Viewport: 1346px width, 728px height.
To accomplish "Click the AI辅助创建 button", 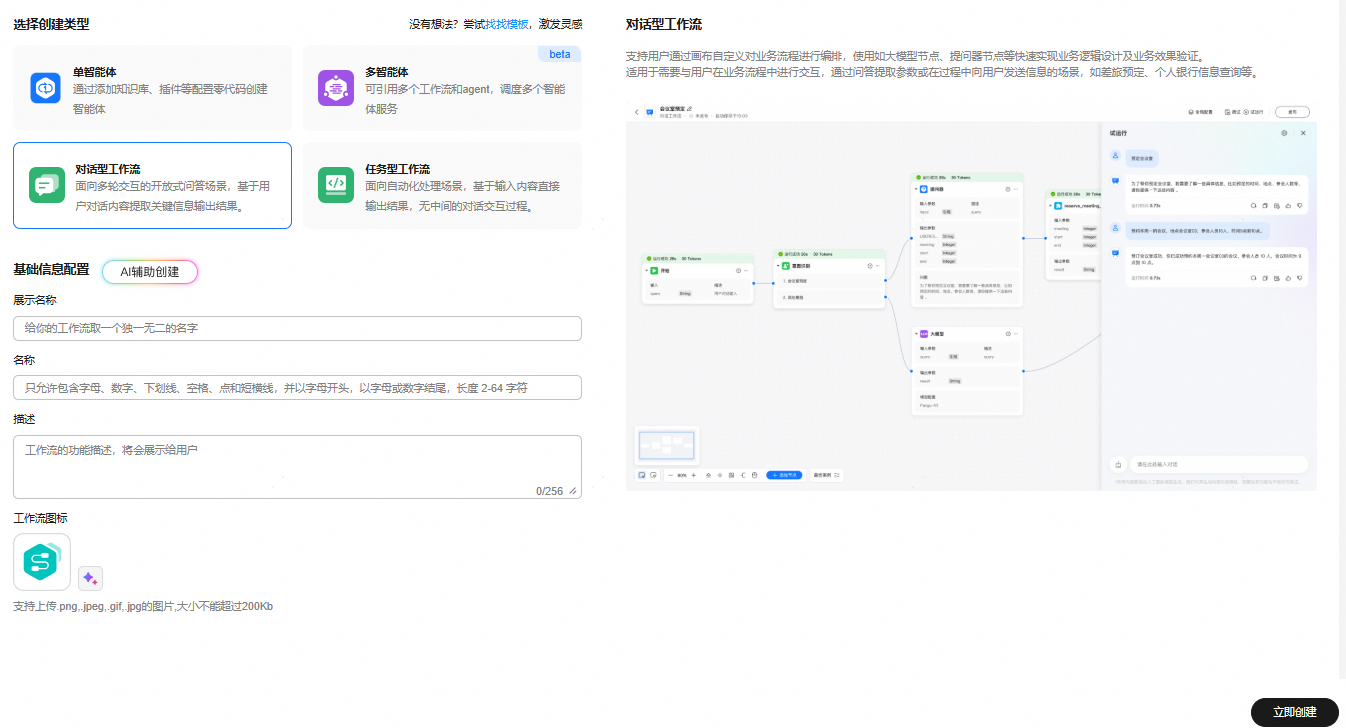I will point(150,272).
